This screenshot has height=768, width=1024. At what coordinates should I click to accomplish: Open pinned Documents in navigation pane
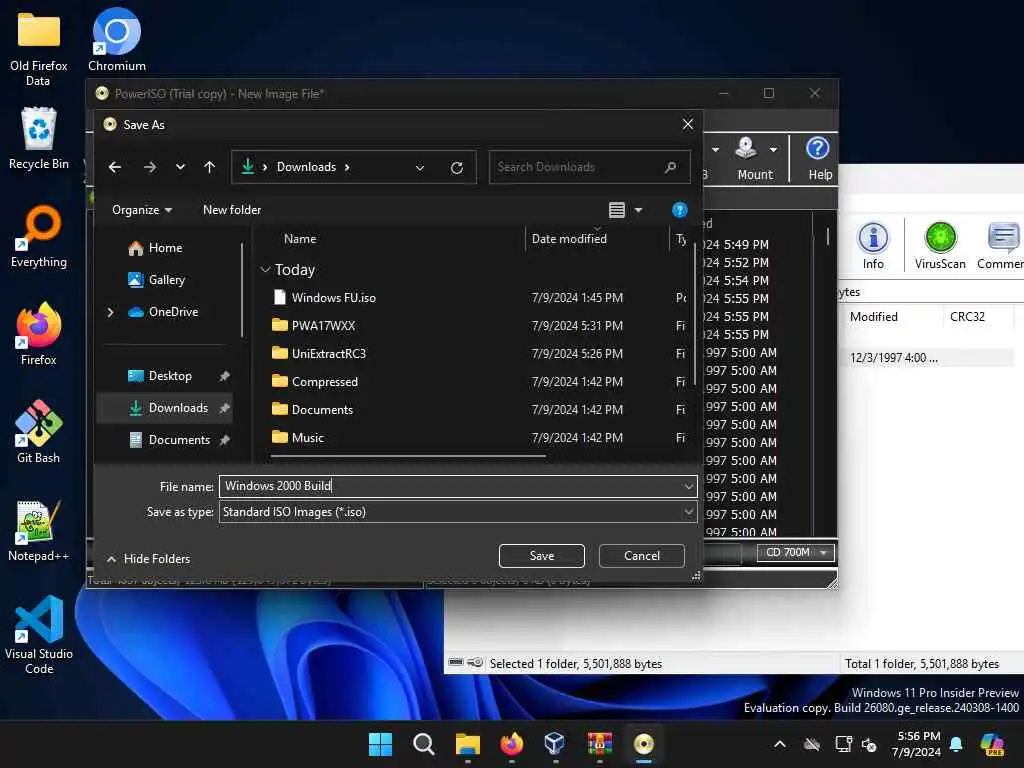179,440
